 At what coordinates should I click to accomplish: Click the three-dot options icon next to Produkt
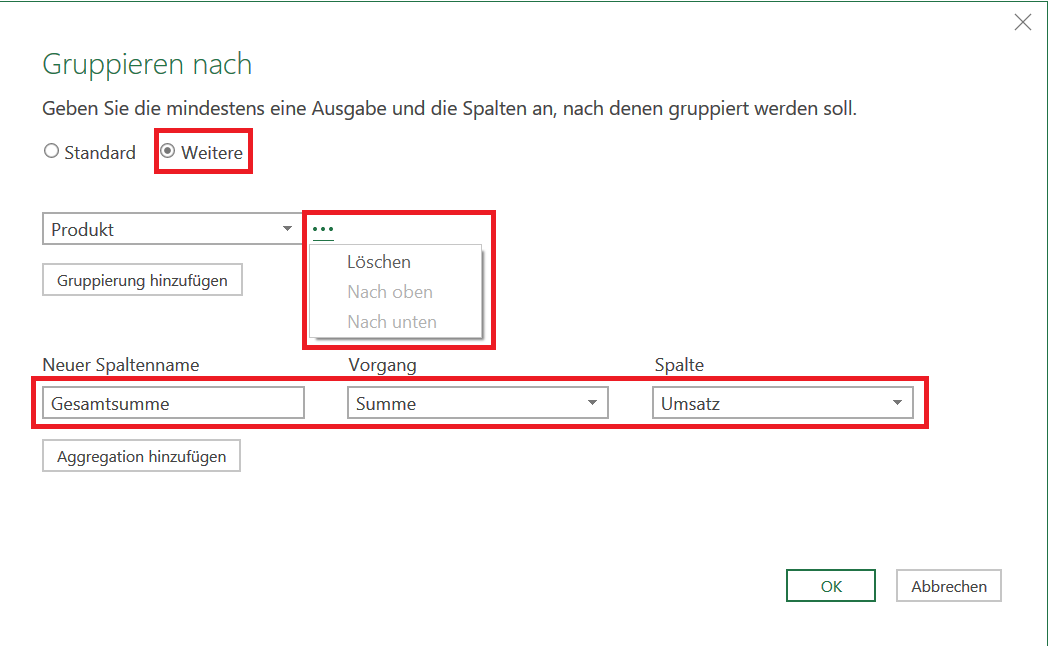(323, 229)
